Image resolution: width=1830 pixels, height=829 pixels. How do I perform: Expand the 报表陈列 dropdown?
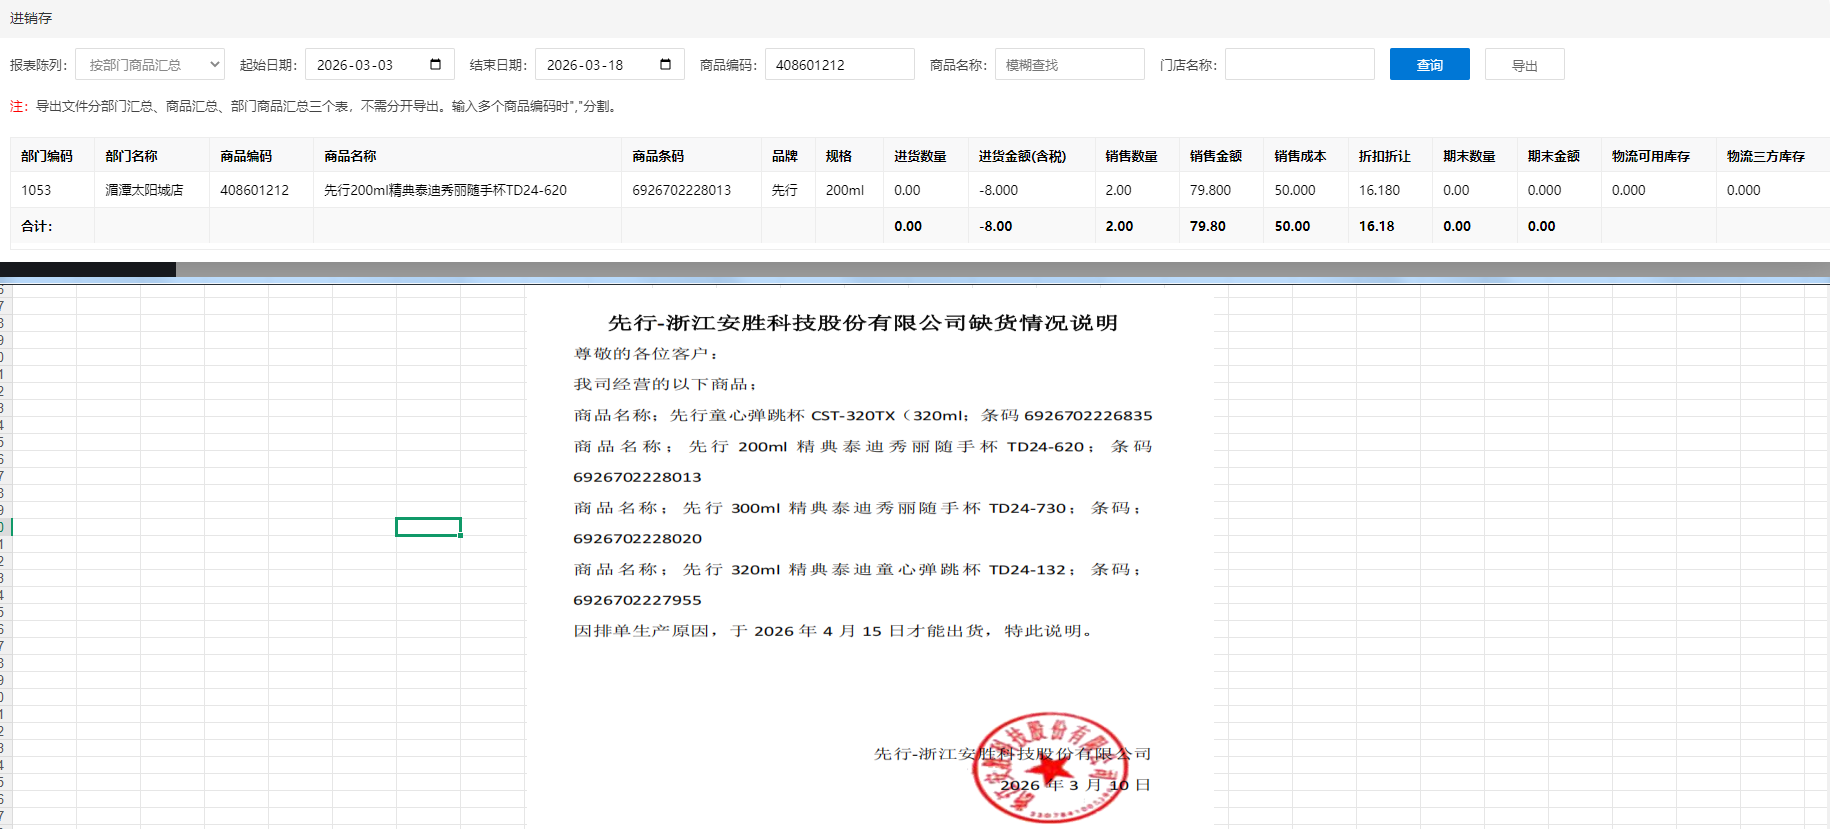point(150,64)
